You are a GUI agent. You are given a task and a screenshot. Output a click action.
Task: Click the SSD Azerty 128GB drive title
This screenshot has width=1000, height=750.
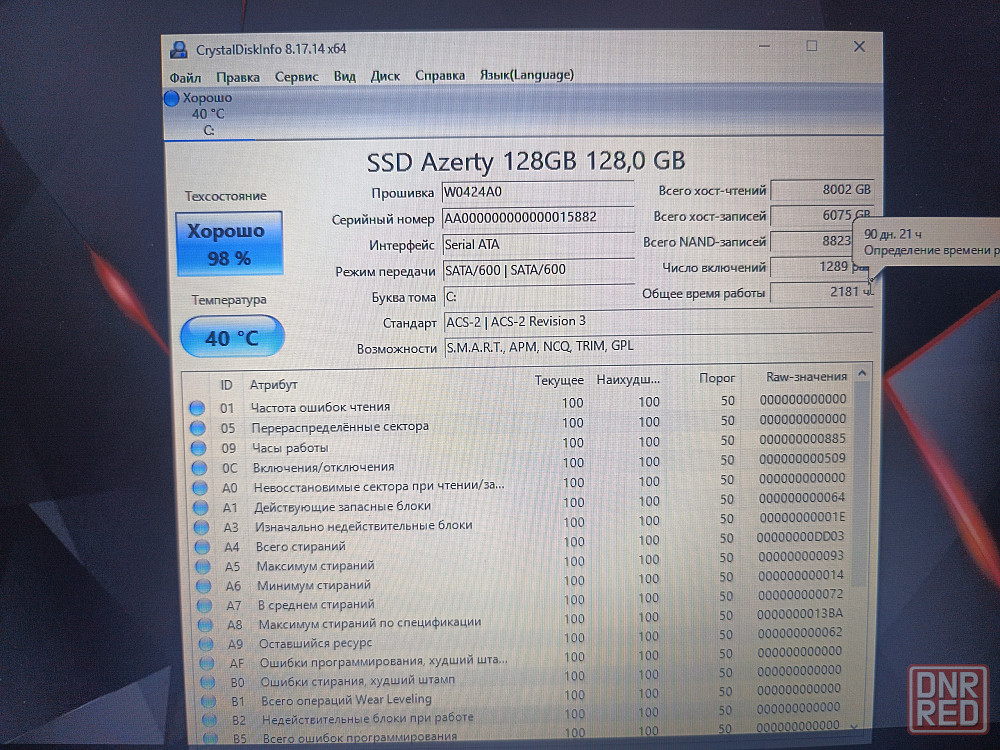[x=526, y=161]
